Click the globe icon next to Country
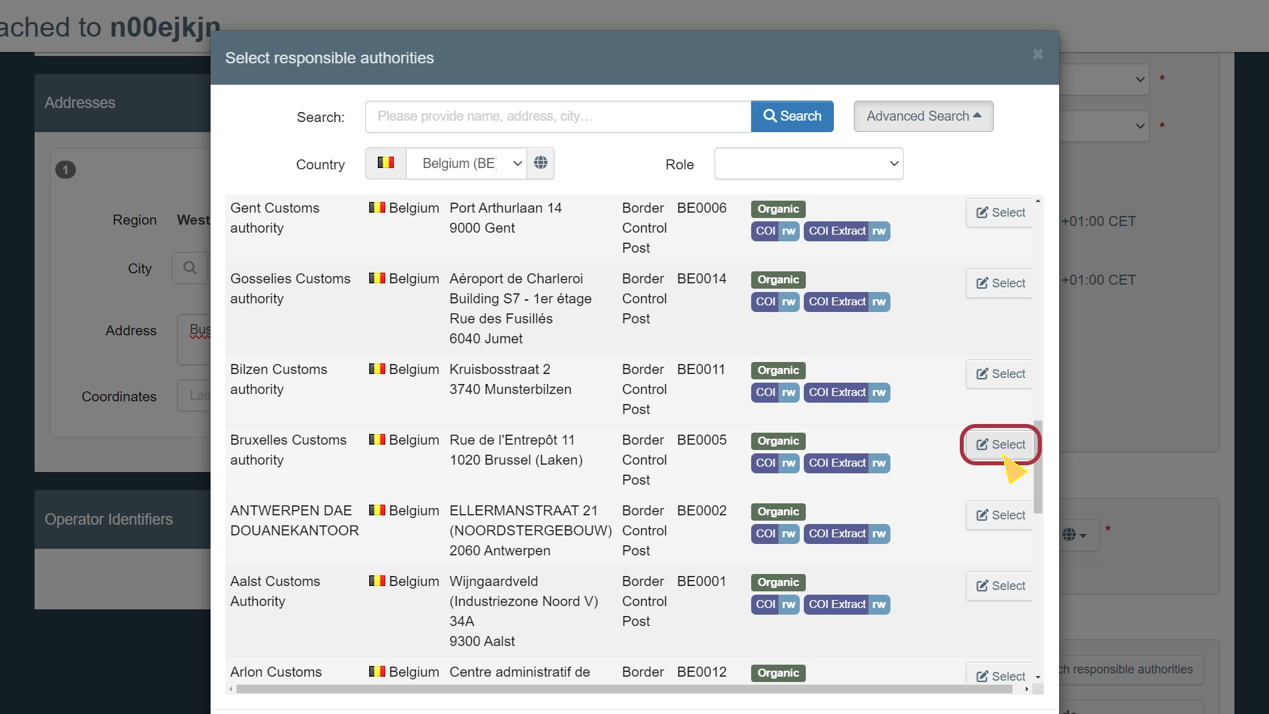This screenshot has height=714, width=1269. [x=541, y=163]
